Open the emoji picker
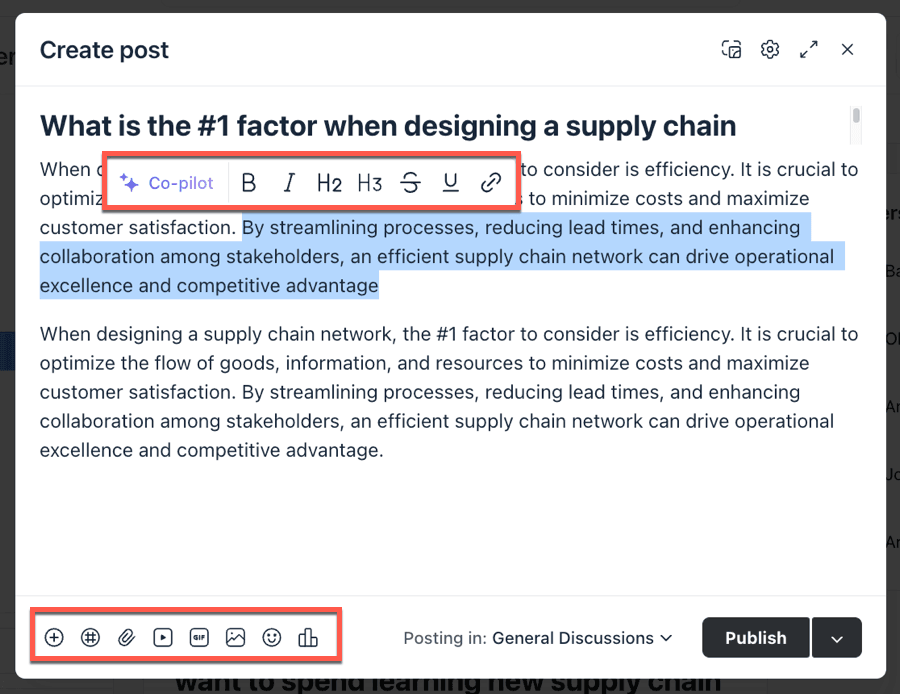Screen dimensions: 900x694 tap(271, 637)
